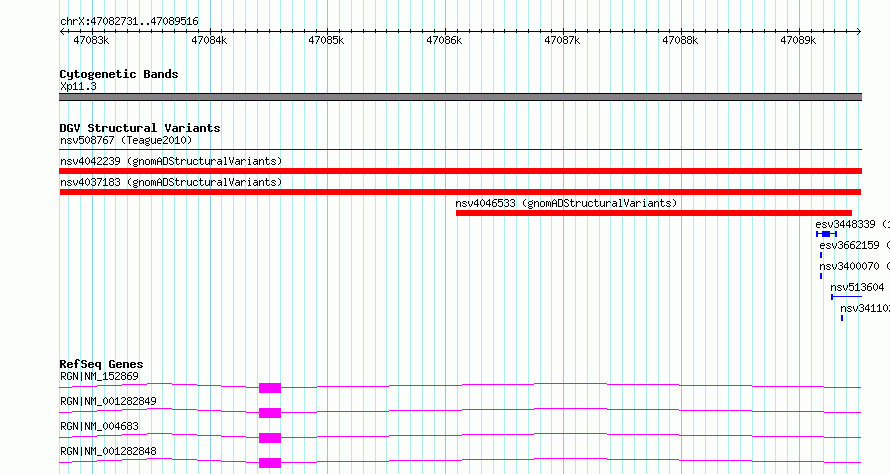Open variant nsv508767 (Teague2010) label
This screenshot has width=890, height=474.
coord(126,140)
